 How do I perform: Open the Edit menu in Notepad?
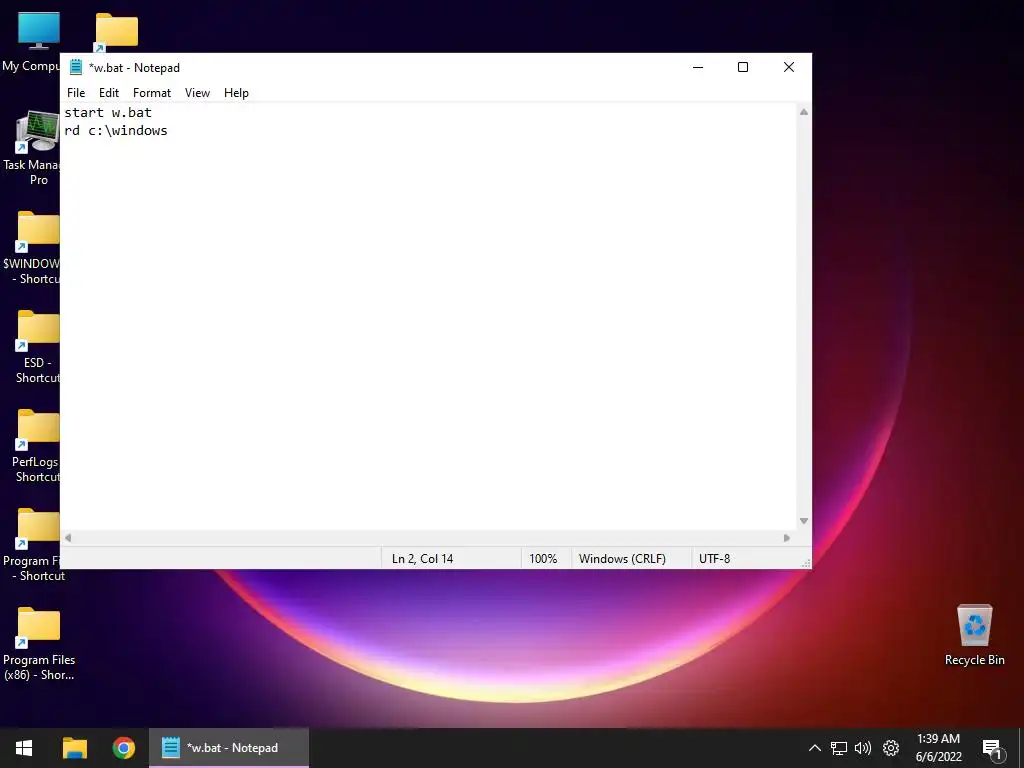pos(108,93)
